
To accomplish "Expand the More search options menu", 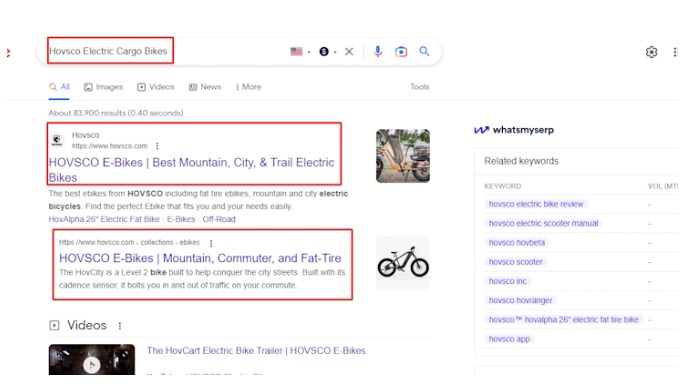I will 249,87.
